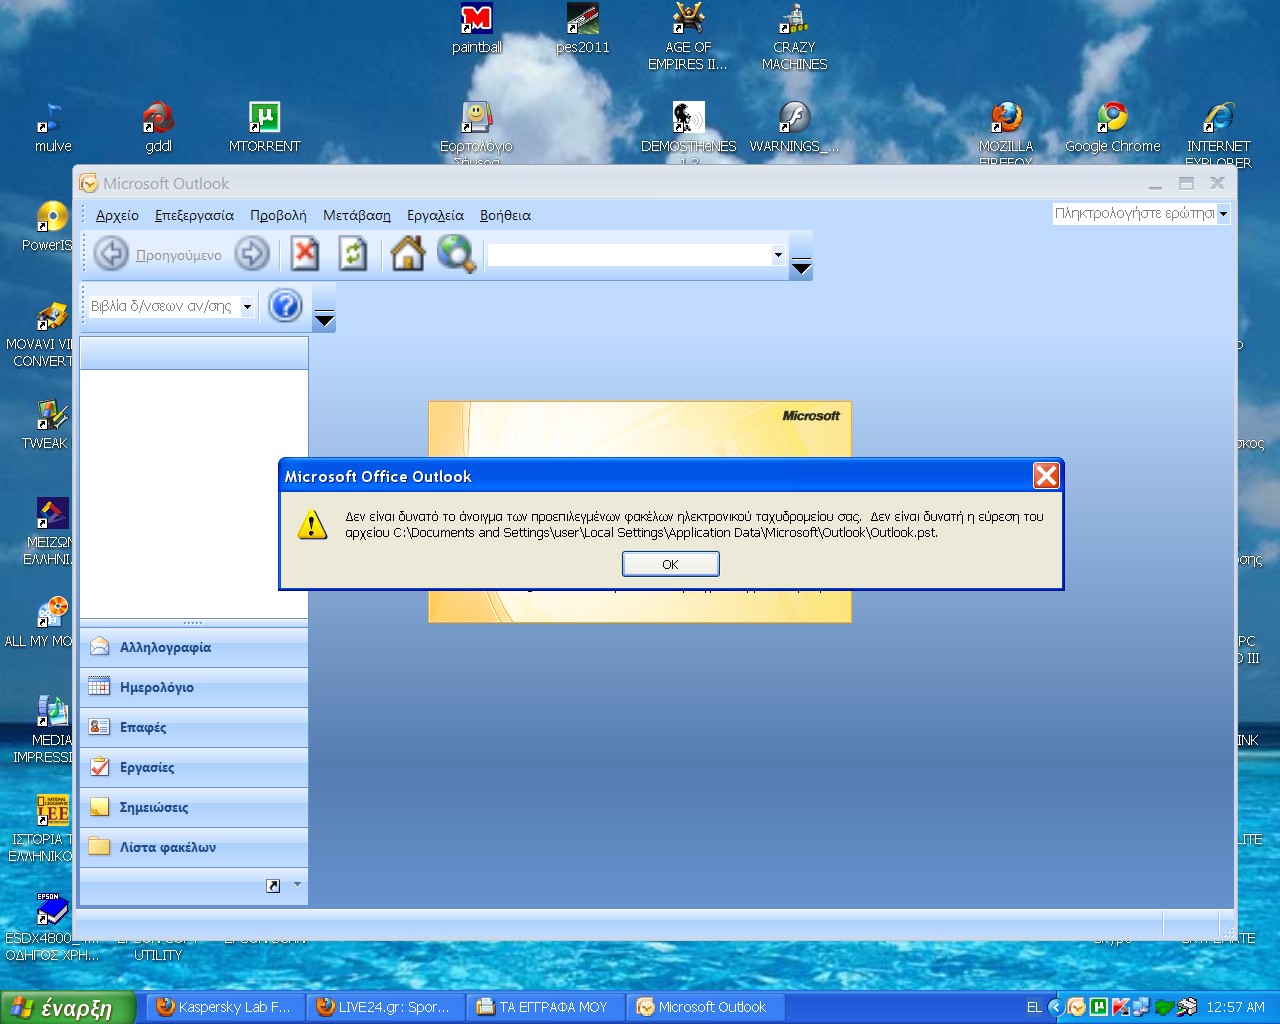Open the MTORRENT desktop shortcut
The height and width of the screenshot is (1024, 1280).
(264, 128)
